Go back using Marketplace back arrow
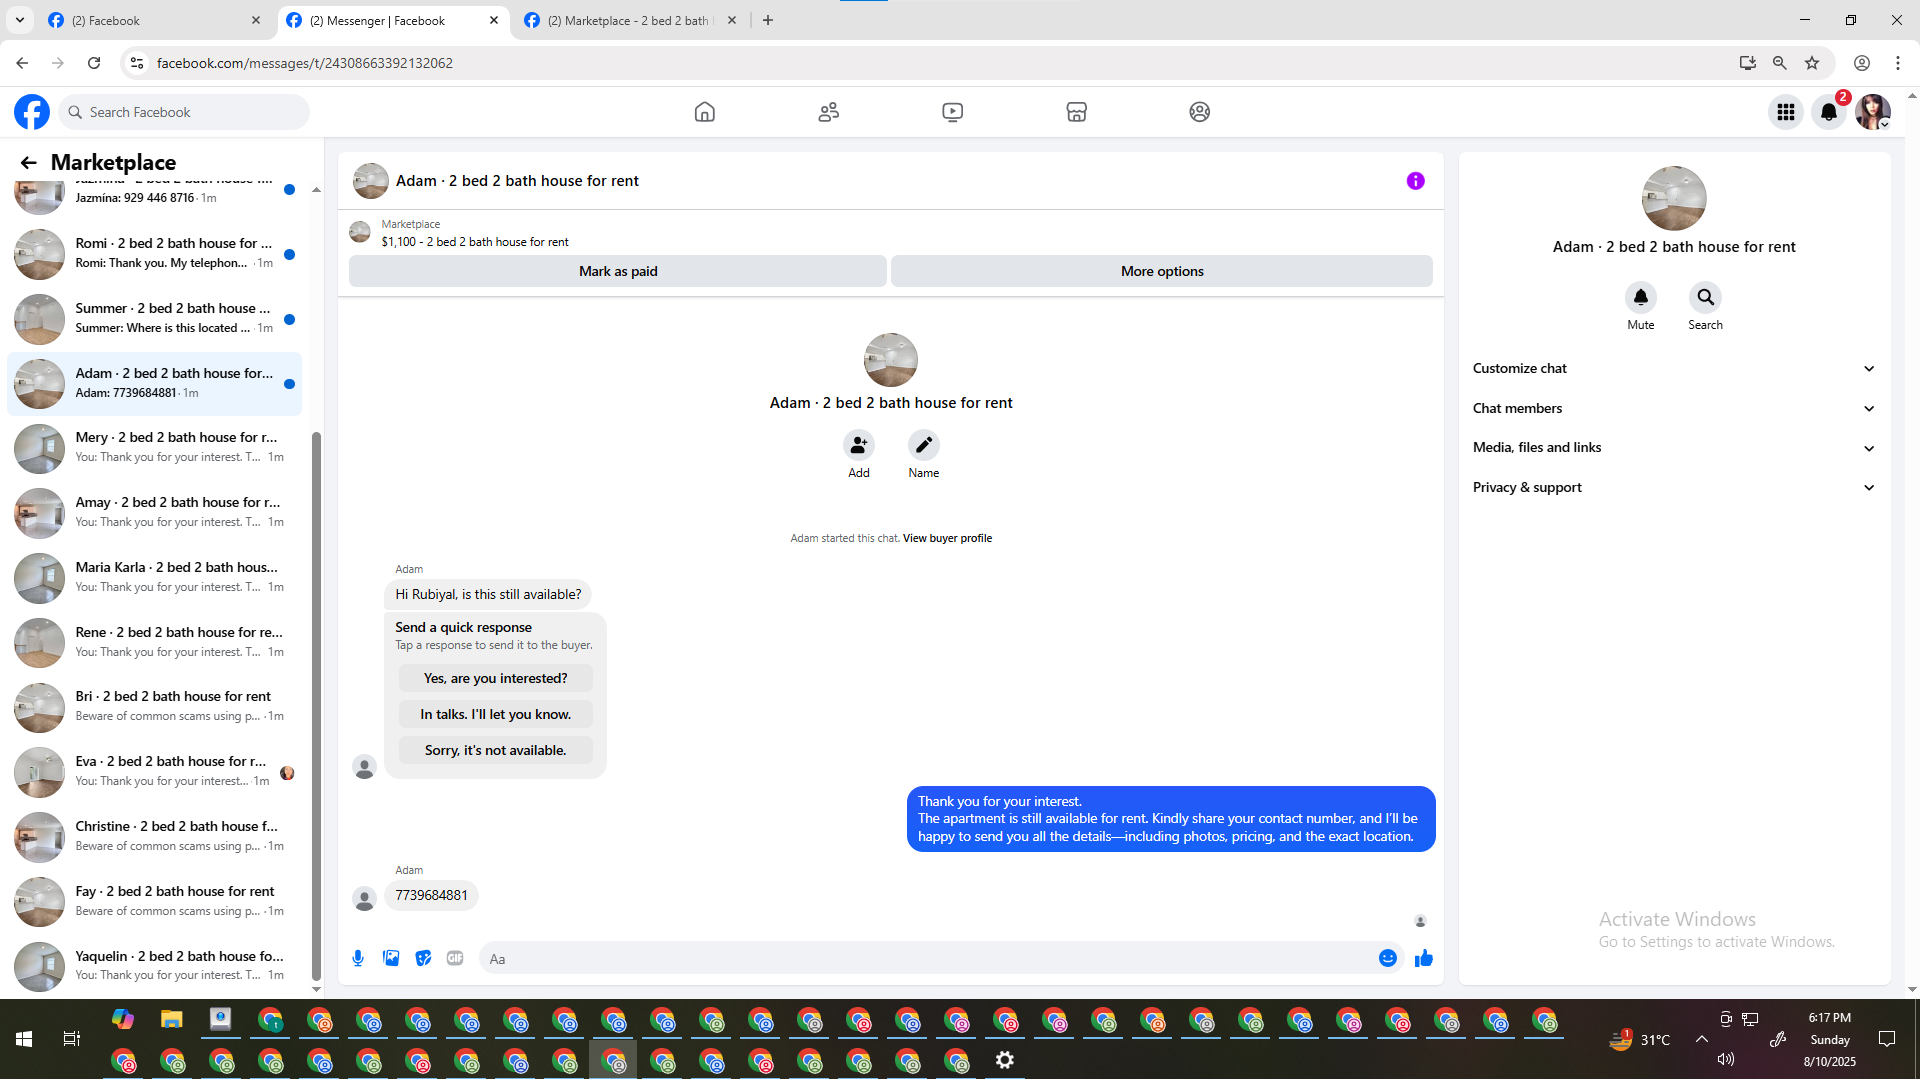Screen dimensions: 1920x1079 coord(28,162)
